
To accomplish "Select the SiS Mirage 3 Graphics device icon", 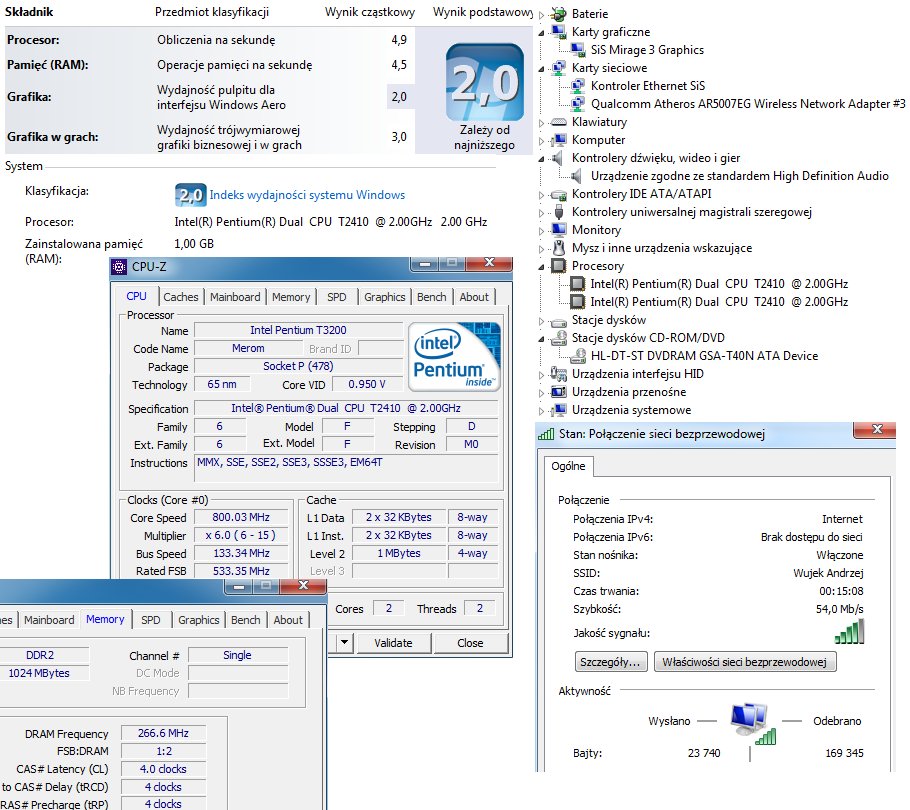I will coord(577,49).
